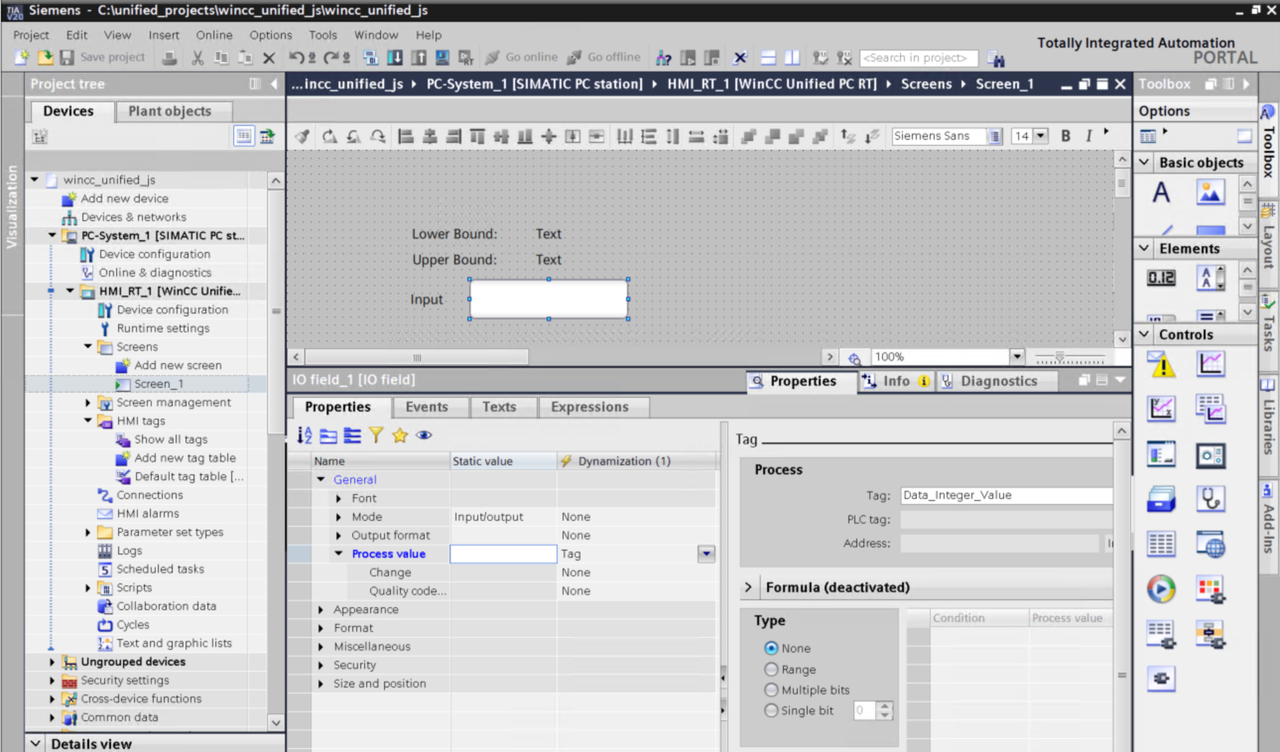Select the Range type radio button
Image resolution: width=1280 pixels, height=752 pixels.
click(x=771, y=670)
